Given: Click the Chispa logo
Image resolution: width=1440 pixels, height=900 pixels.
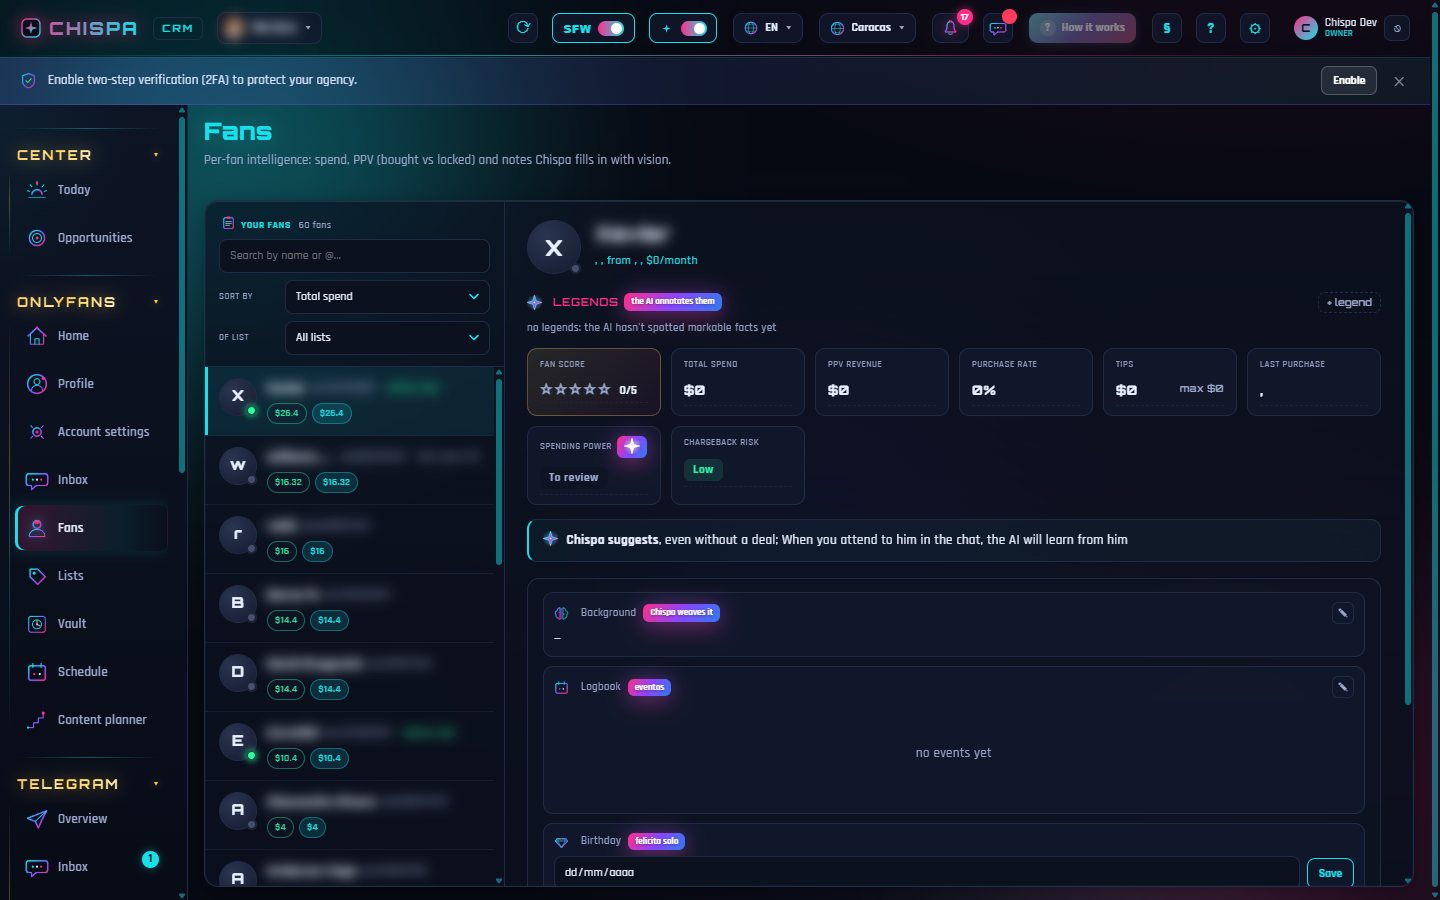Looking at the screenshot, I should pos(79,28).
